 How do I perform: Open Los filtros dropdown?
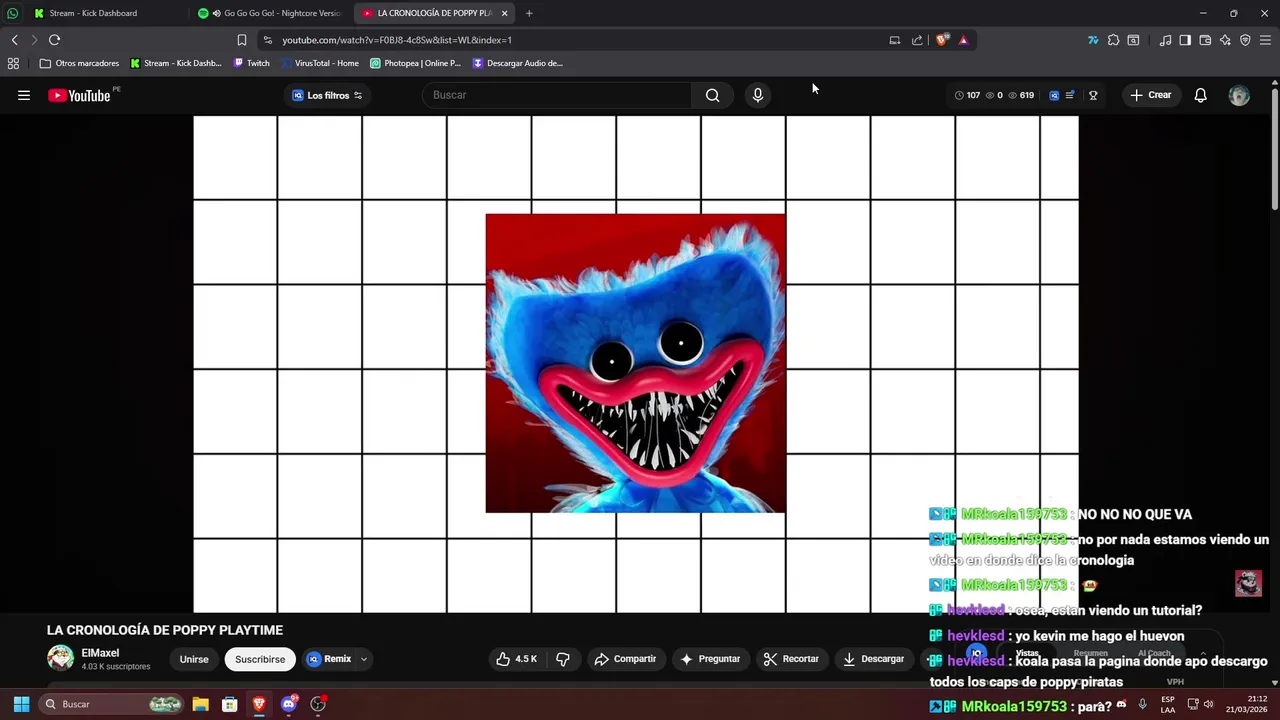(327, 96)
